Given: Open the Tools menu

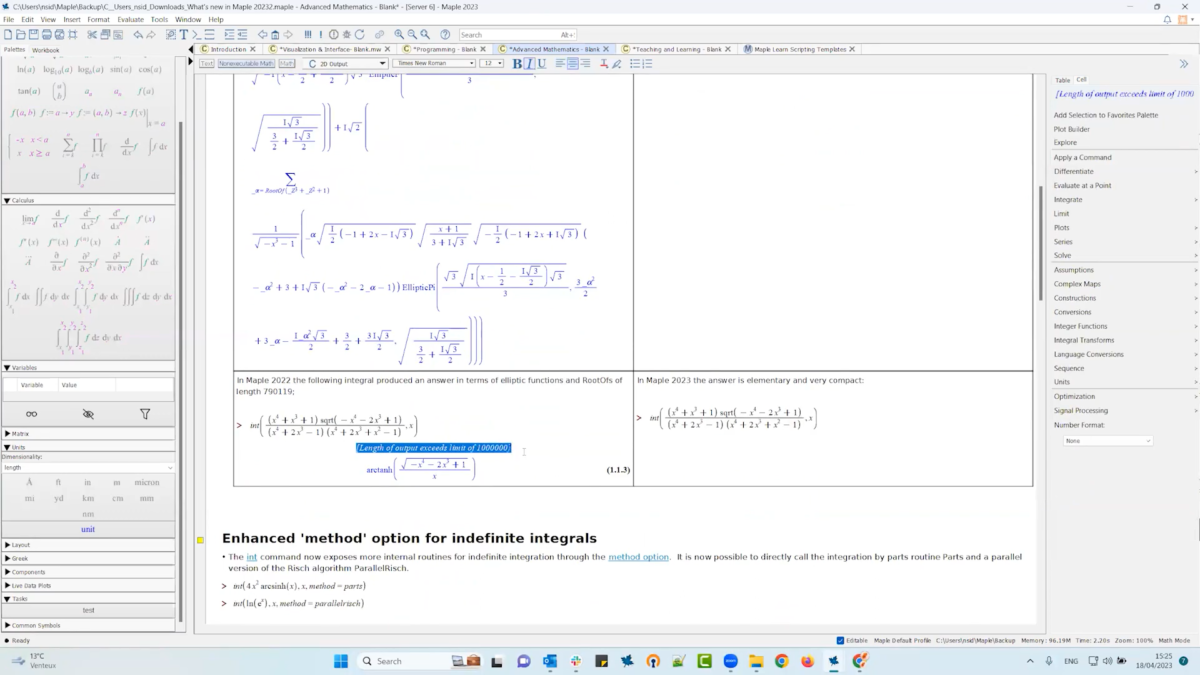Looking at the screenshot, I should pos(159,19).
